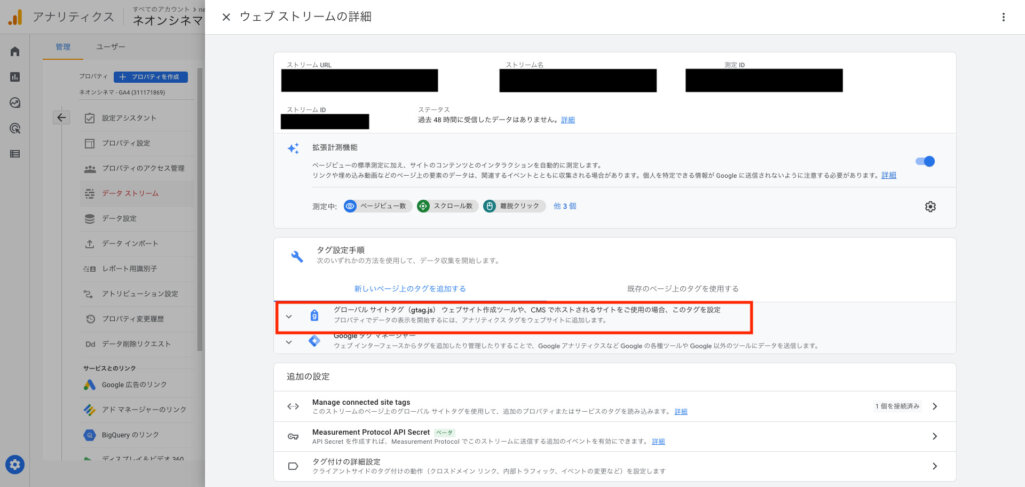
Task: Click the 1 個を接続済み badge
Action: click(x=897, y=407)
